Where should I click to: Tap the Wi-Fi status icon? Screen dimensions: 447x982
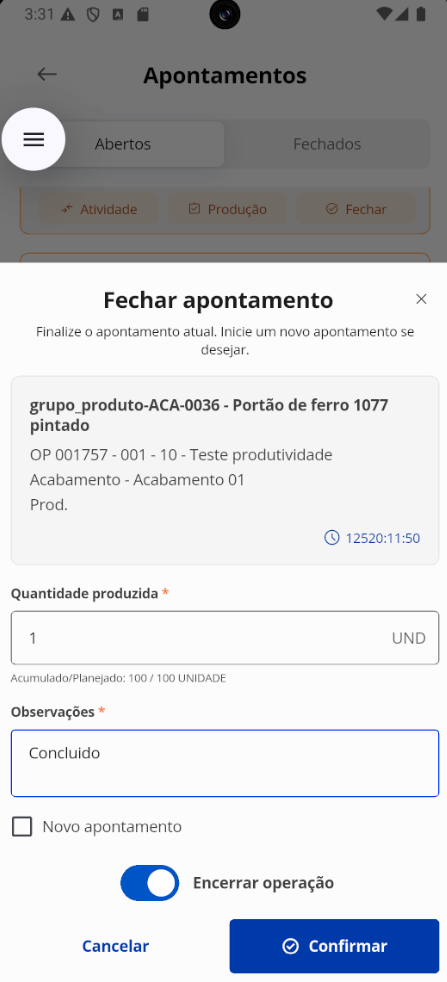pyautogui.click(x=384, y=14)
